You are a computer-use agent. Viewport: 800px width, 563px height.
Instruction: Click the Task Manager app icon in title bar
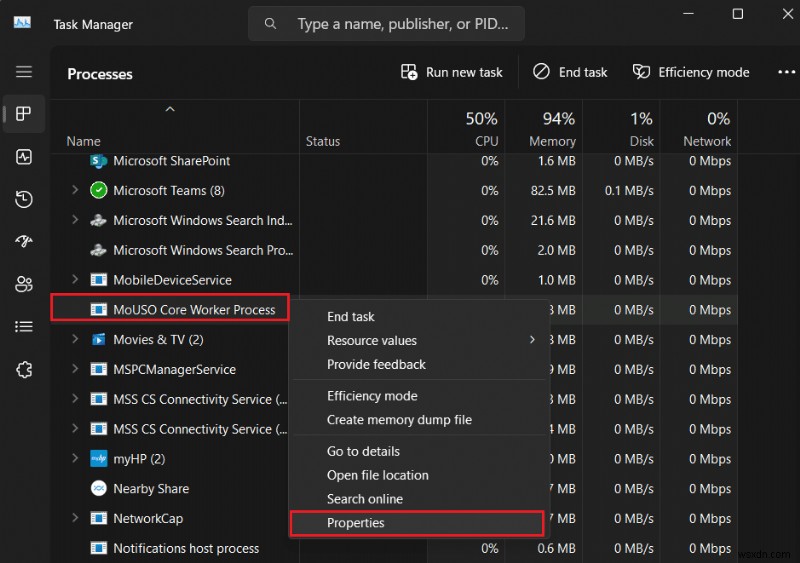tap(22, 23)
